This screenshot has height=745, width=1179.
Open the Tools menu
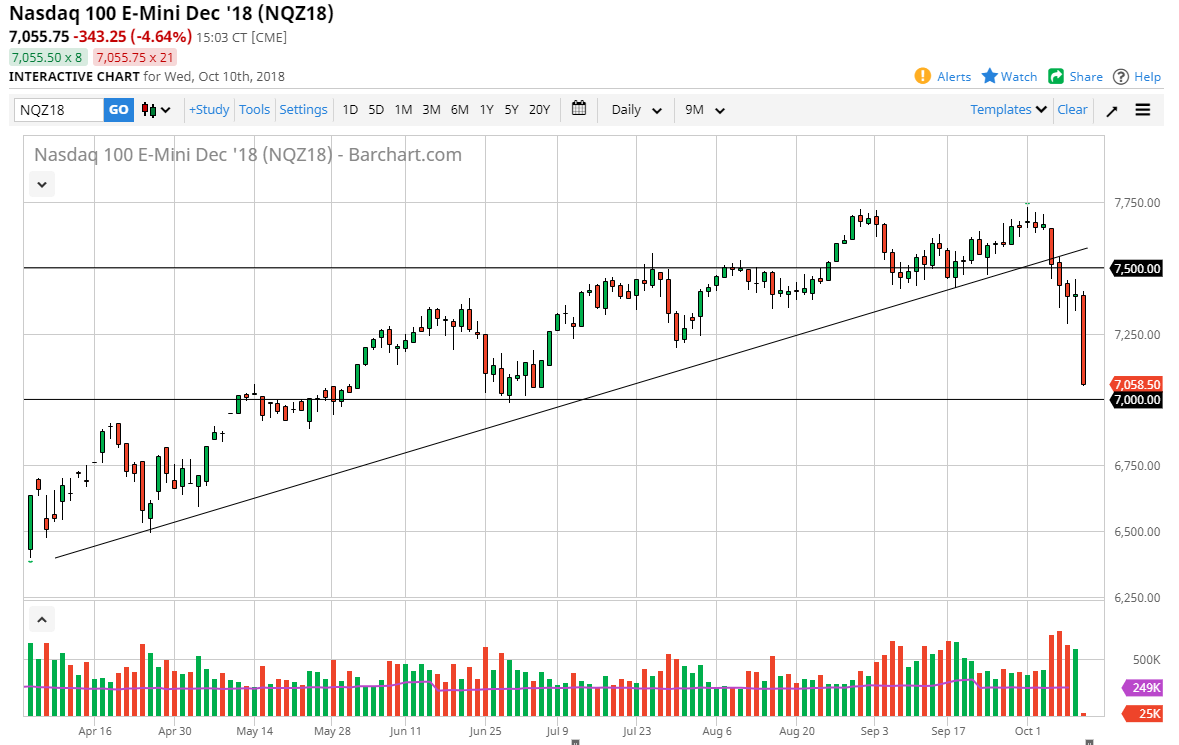coord(255,110)
